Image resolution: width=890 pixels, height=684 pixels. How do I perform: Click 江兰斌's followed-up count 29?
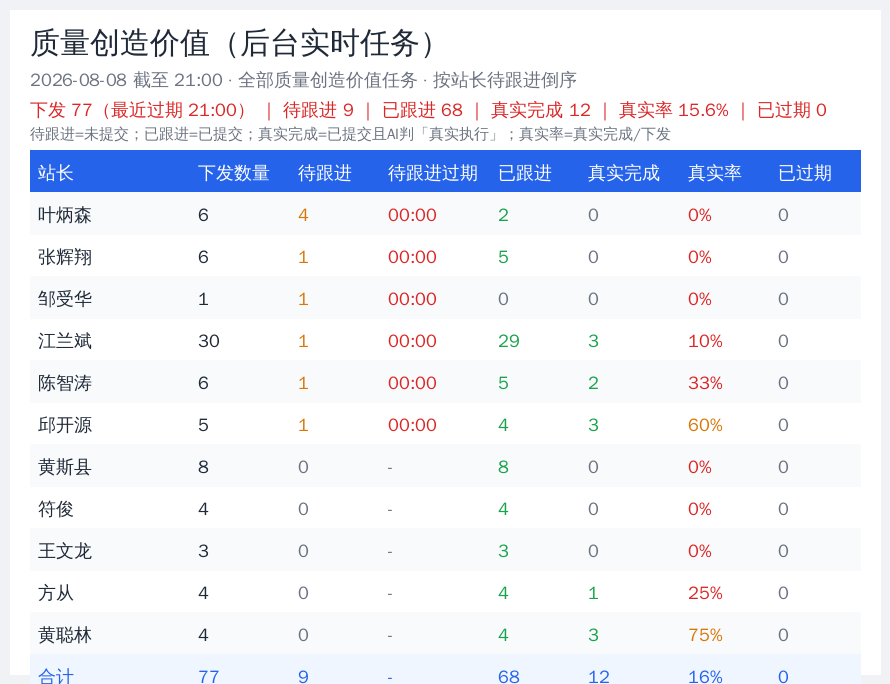point(509,341)
